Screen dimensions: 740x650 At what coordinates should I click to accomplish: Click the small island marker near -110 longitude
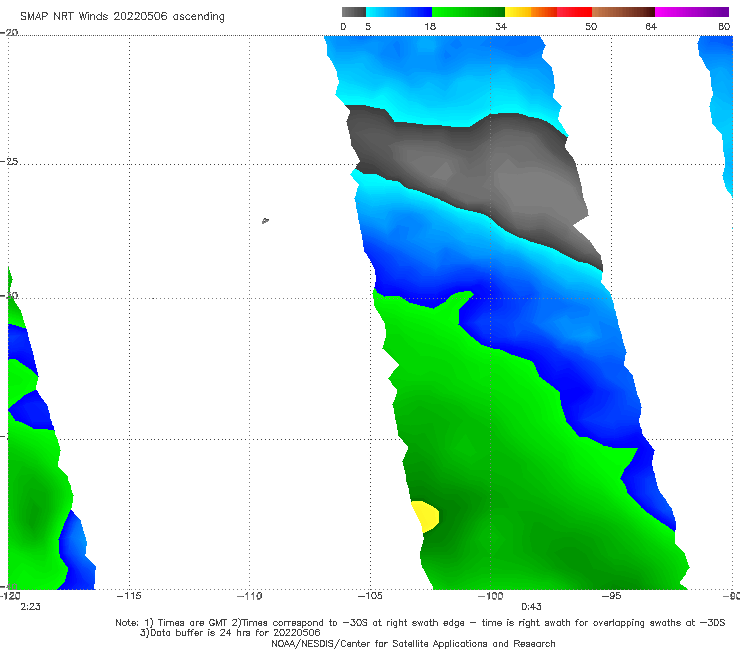(265, 220)
